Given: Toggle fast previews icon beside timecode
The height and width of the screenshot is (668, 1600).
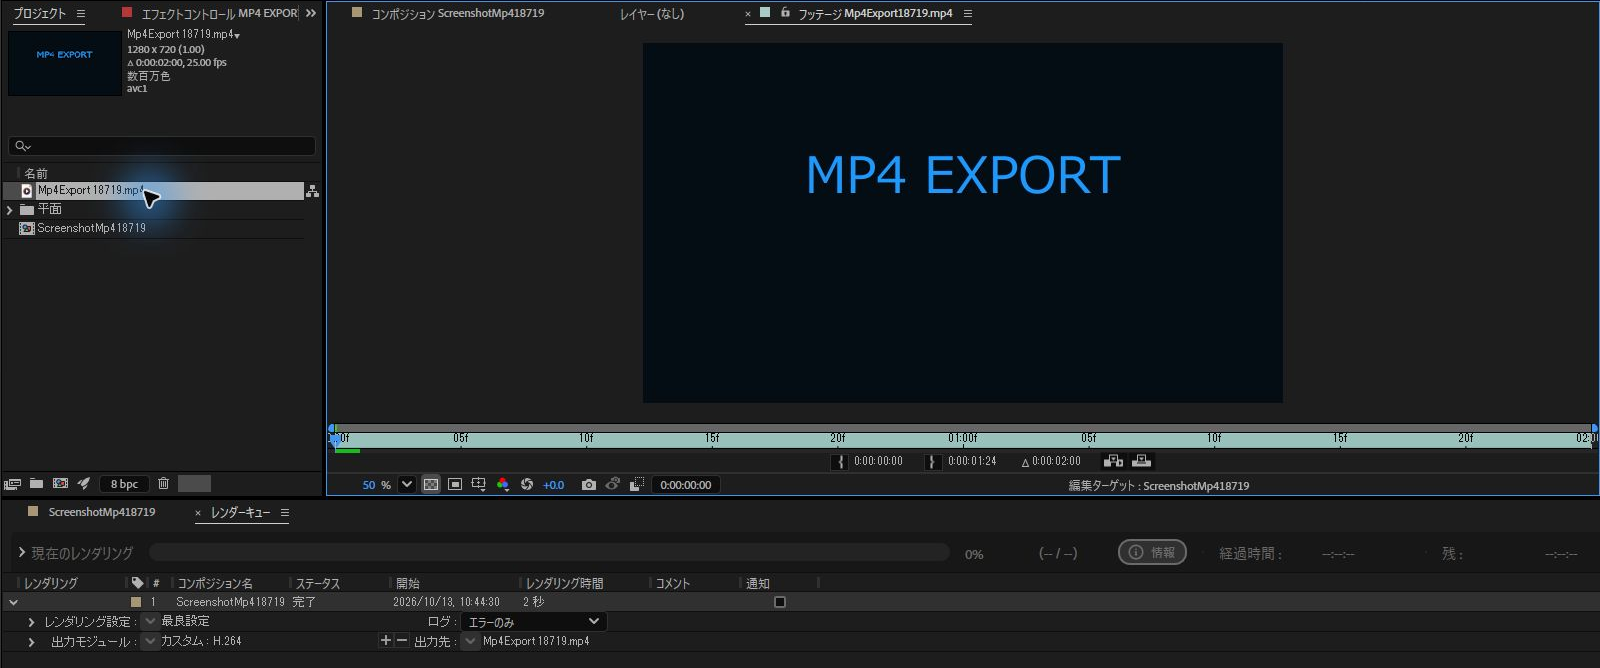Looking at the screenshot, I should (x=637, y=484).
